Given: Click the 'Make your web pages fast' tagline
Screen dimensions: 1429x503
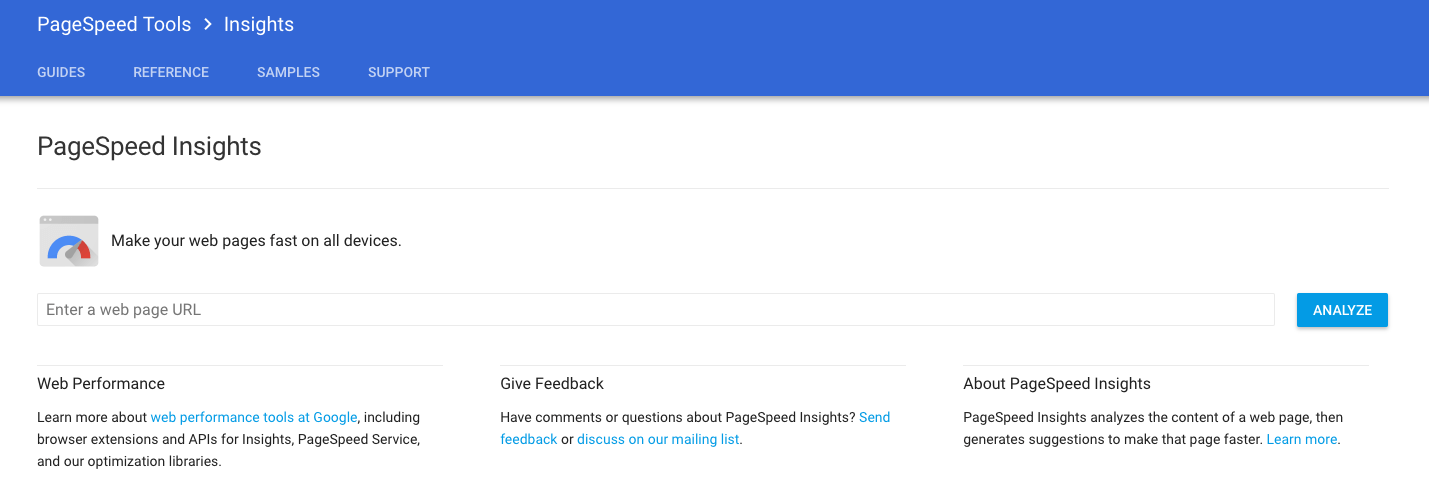Looking at the screenshot, I should pos(256,241).
